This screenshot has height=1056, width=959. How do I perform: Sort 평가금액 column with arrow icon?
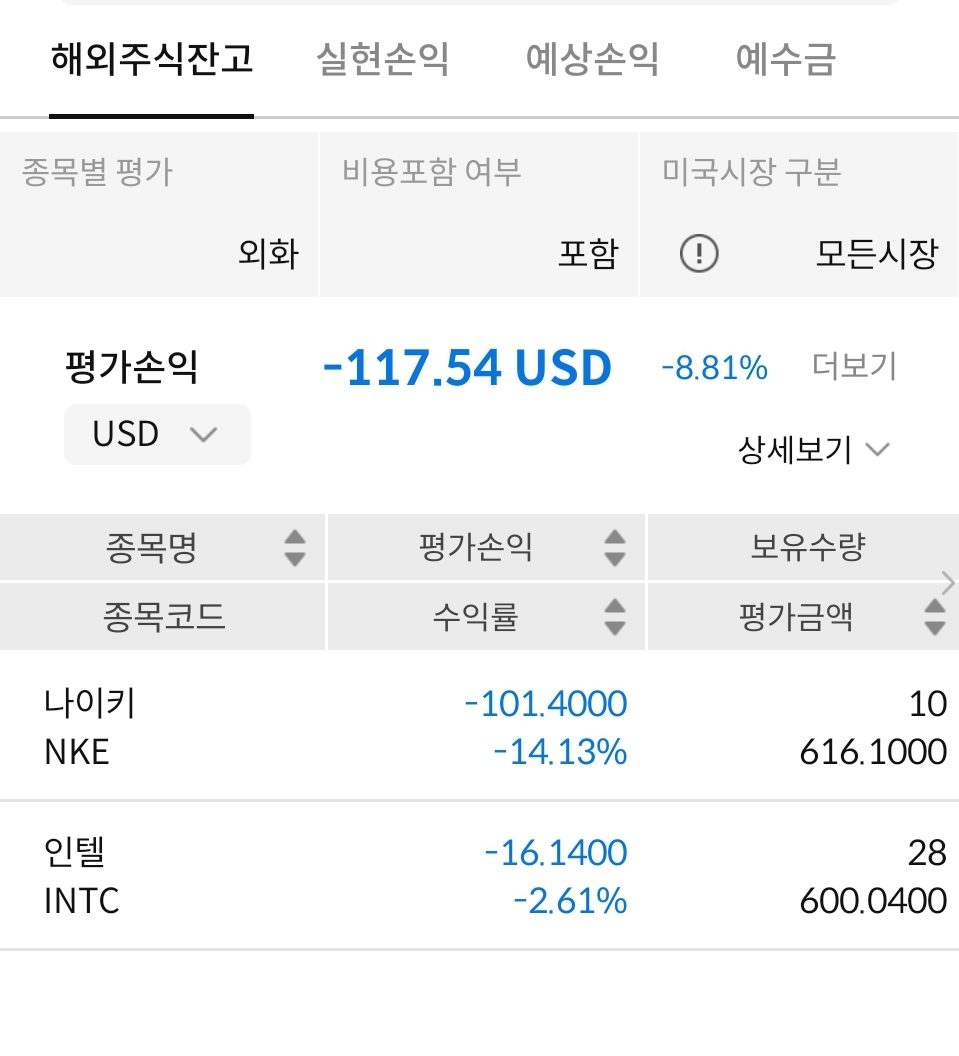coord(934,617)
